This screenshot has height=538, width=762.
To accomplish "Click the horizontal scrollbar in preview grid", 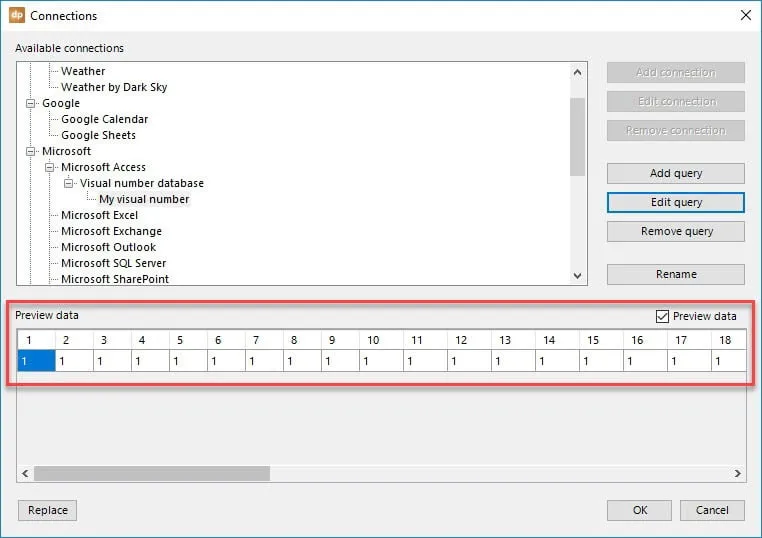I will click(151, 474).
